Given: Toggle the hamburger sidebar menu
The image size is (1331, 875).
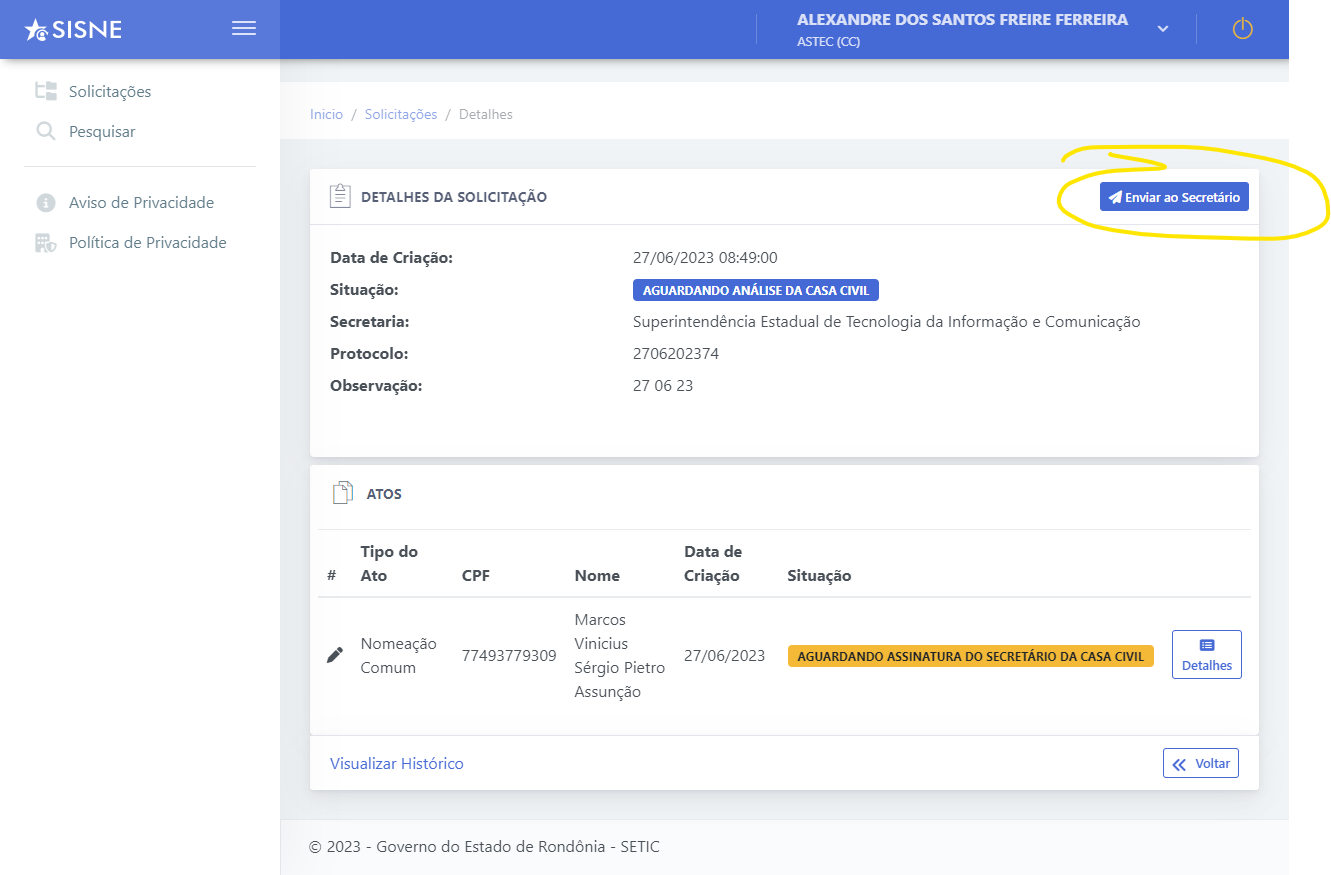Looking at the screenshot, I should [x=244, y=28].
